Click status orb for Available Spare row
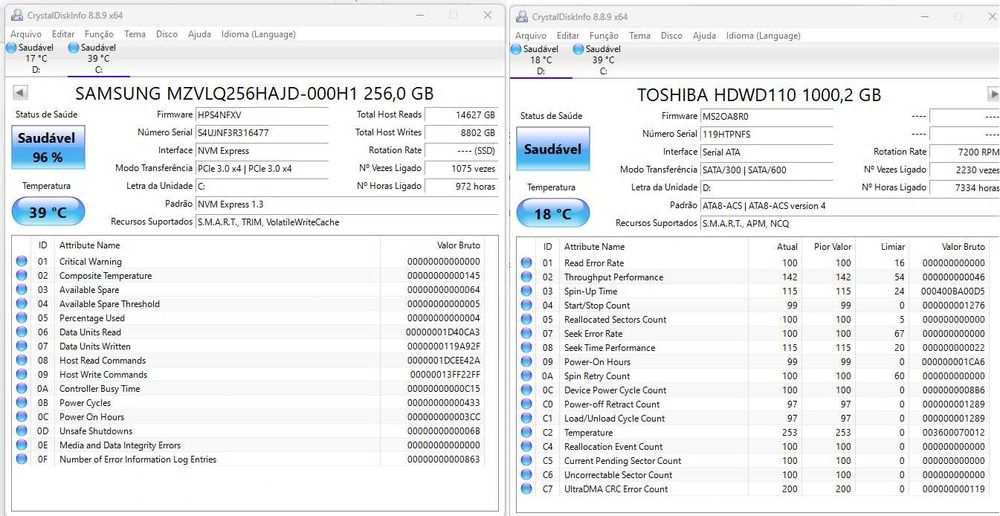Viewport: 1000px width, 516px height. coord(22,290)
